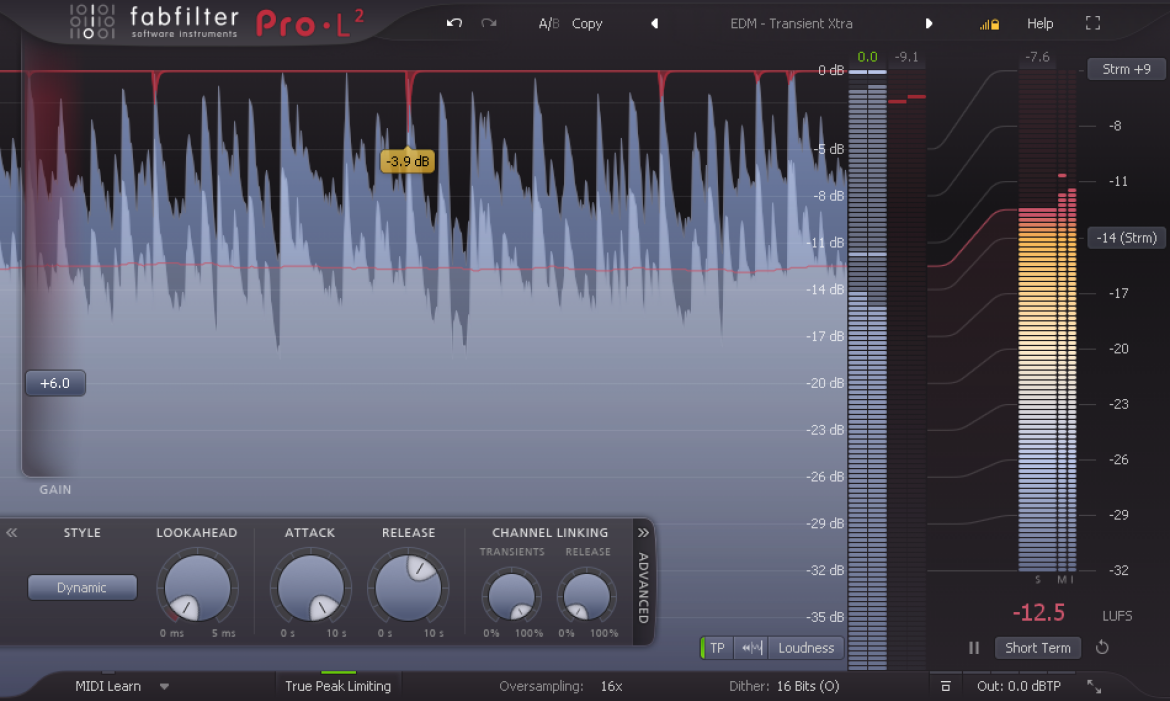Click the -12.5 LUFS loudness readout
The width and height of the screenshot is (1170, 701).
[1039, 614]
